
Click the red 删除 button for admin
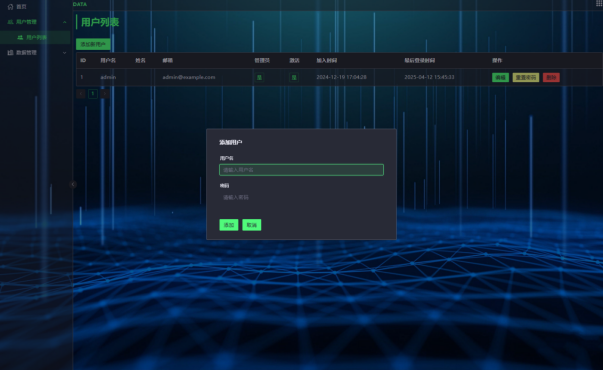(x=551, y=77)
